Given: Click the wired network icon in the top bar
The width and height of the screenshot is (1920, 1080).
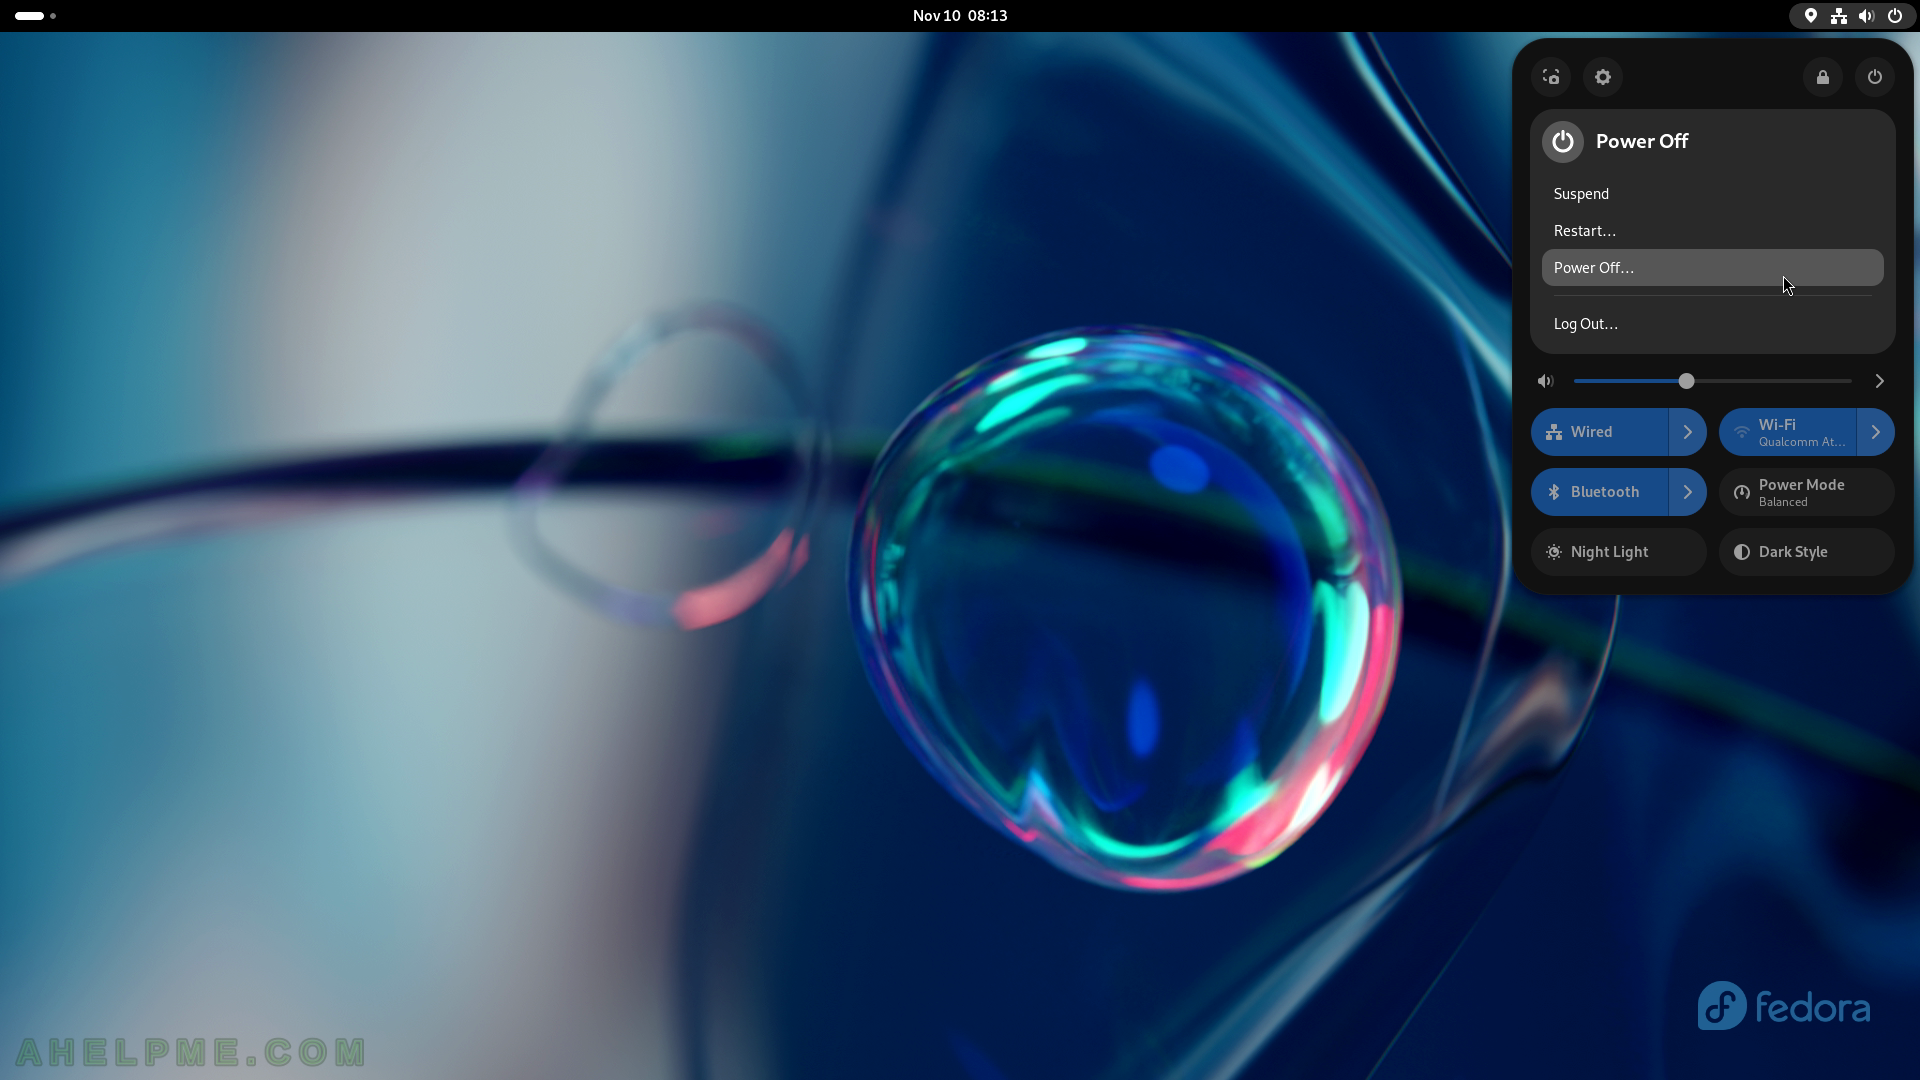Looking at the screenshot, I should click(x=1839, y=16).
